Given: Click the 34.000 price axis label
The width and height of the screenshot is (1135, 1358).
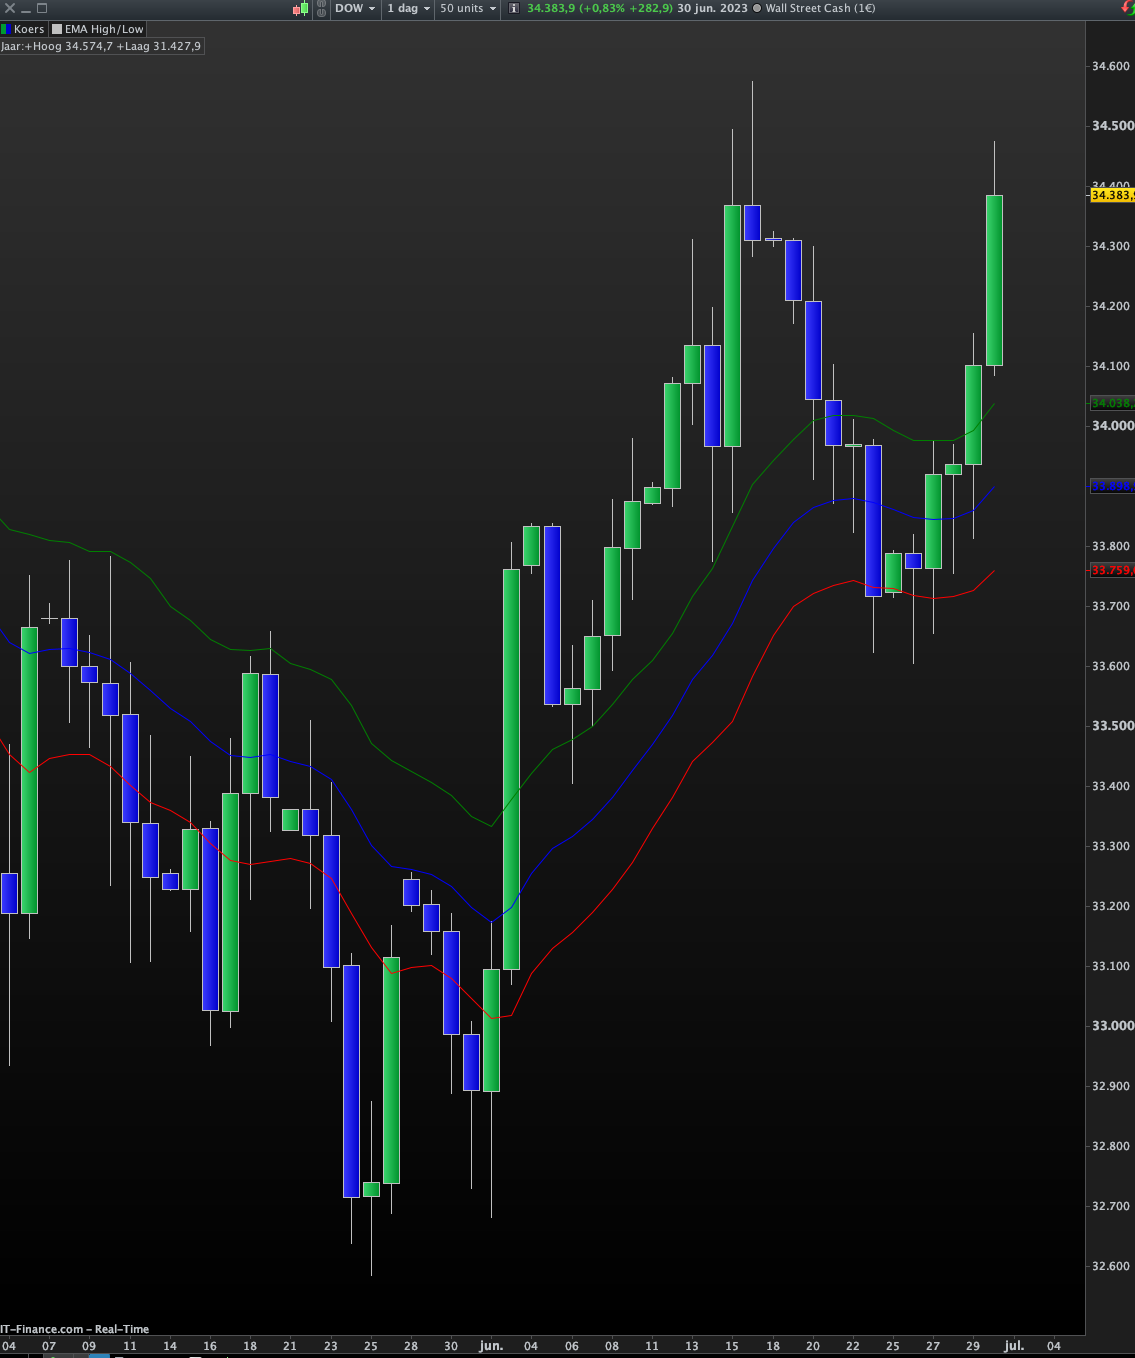Looking at the screenshot, I should pyautogui.click(x=1112, y=426).
